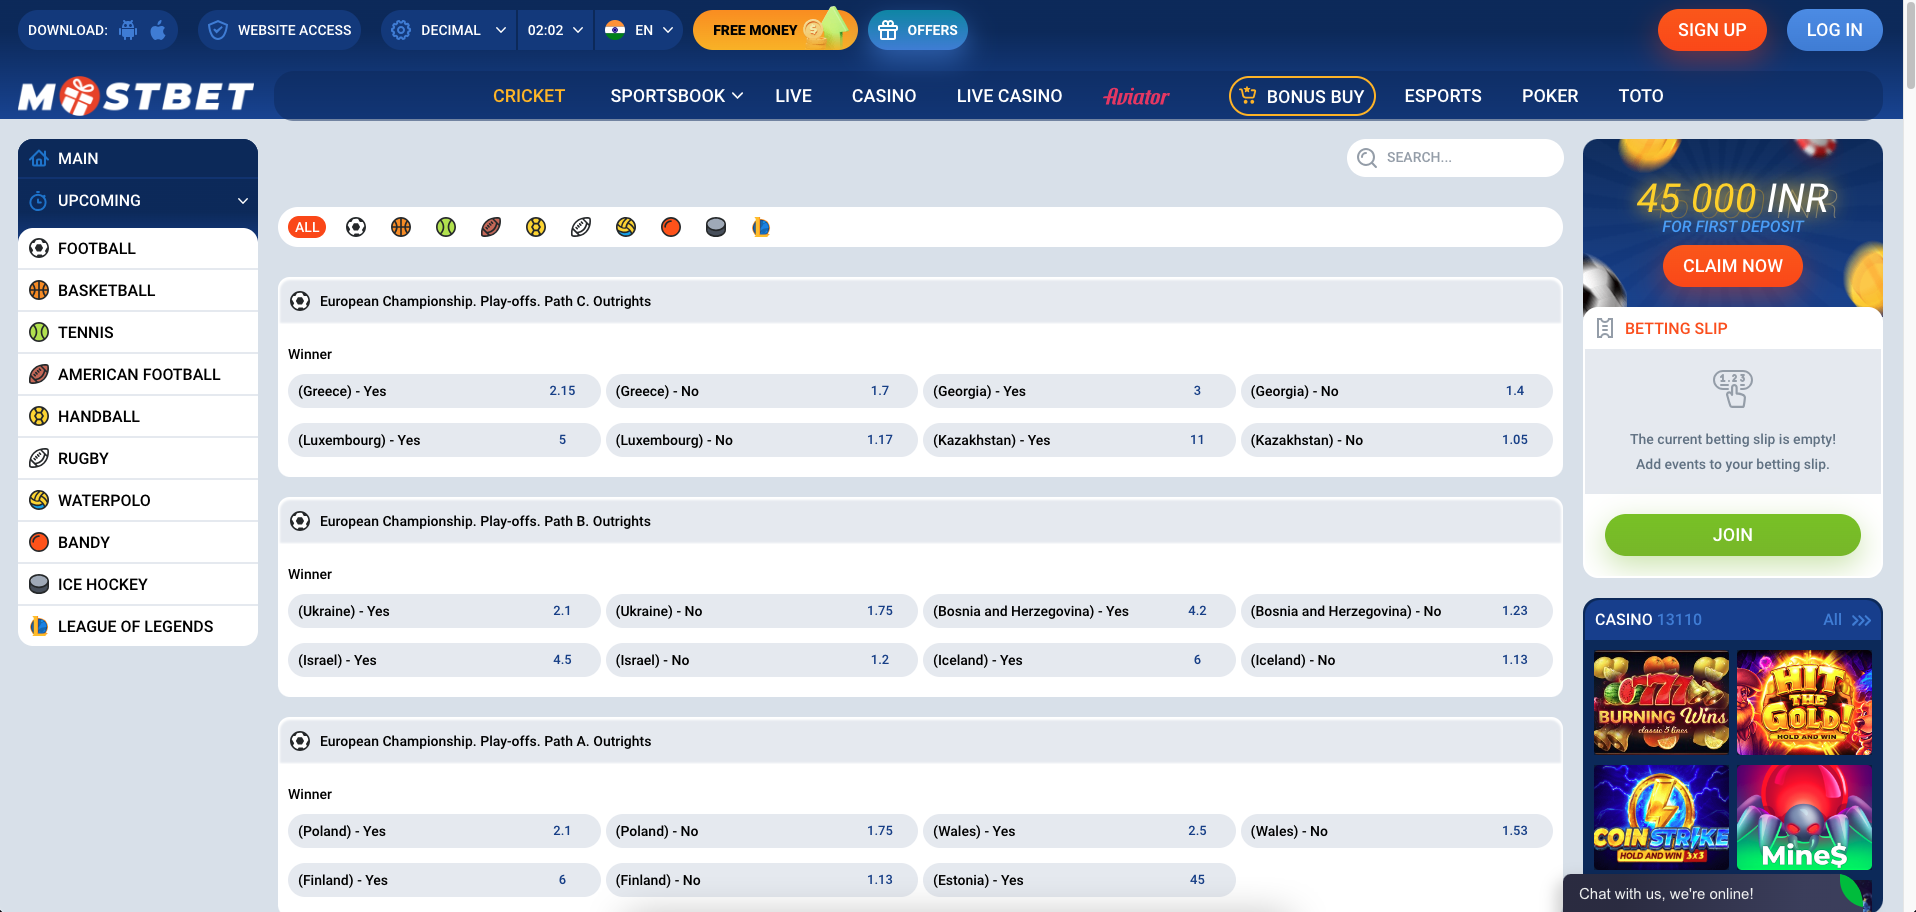
Task: Click the football icon in Path C header
Action: click(300, 301)
